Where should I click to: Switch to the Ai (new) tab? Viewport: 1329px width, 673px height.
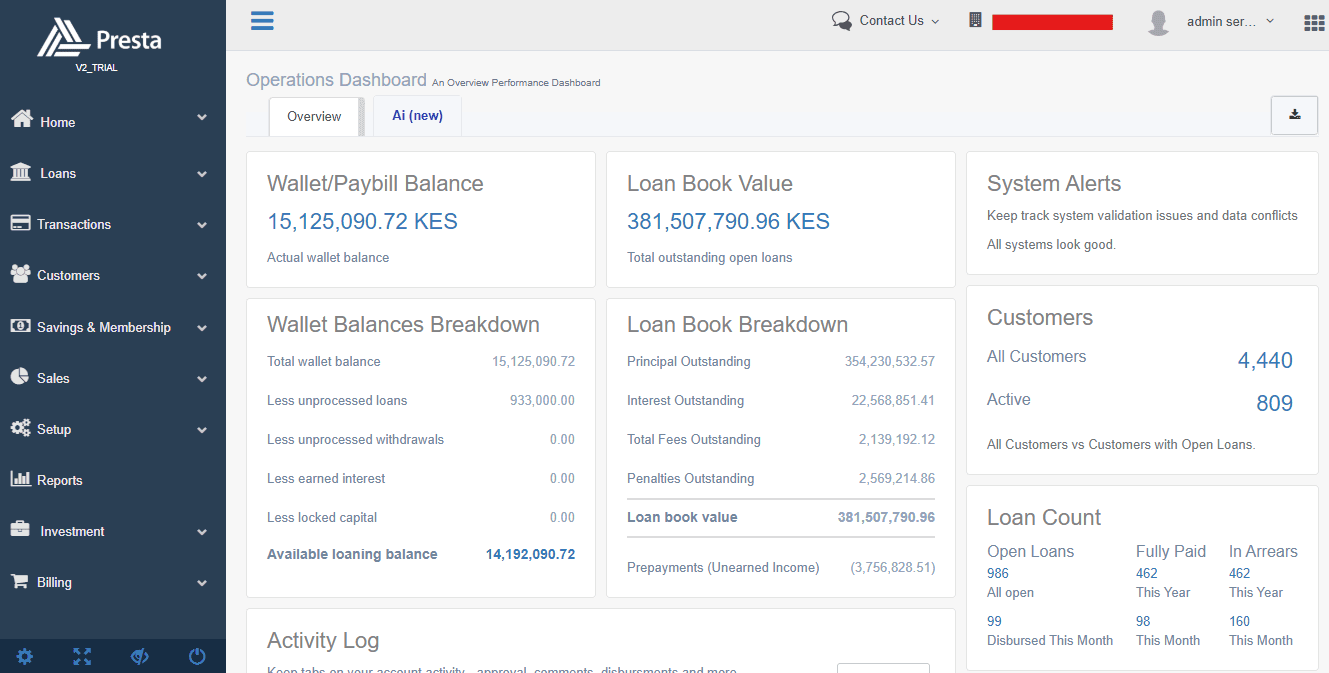(x=417, y=115)
